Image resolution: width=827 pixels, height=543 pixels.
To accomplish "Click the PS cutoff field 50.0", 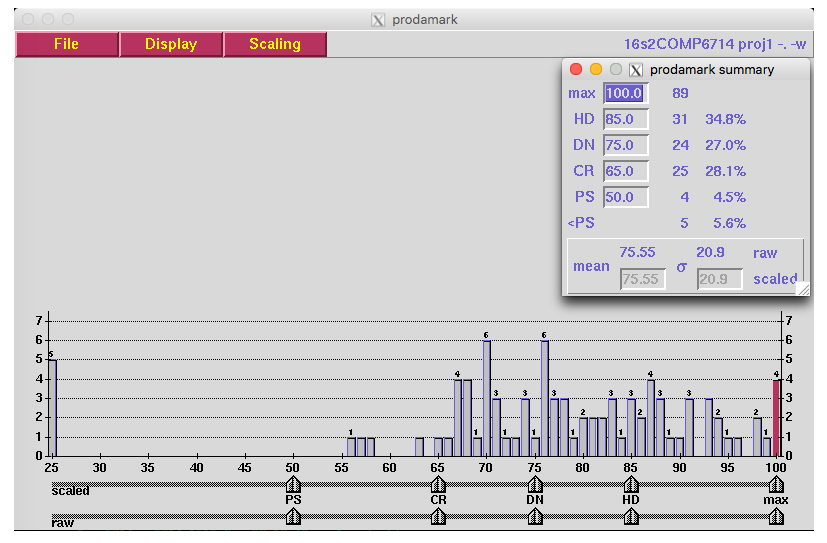I will [625, 197].
